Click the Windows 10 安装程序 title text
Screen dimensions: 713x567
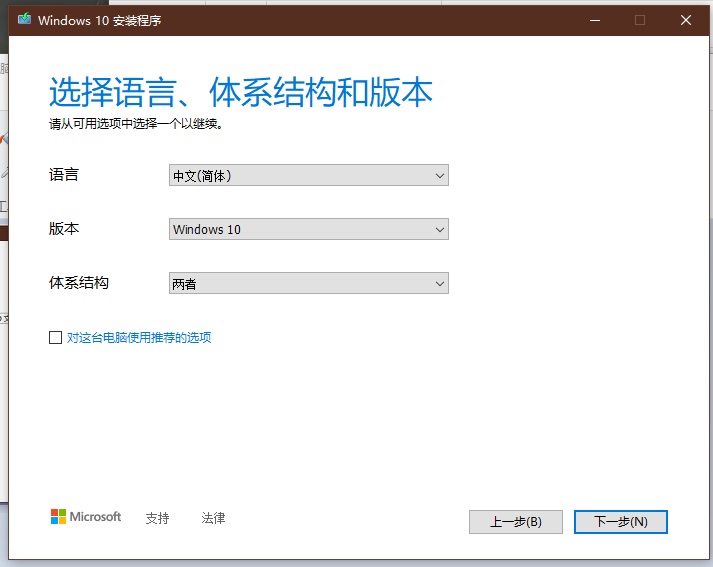click(100, 20)
